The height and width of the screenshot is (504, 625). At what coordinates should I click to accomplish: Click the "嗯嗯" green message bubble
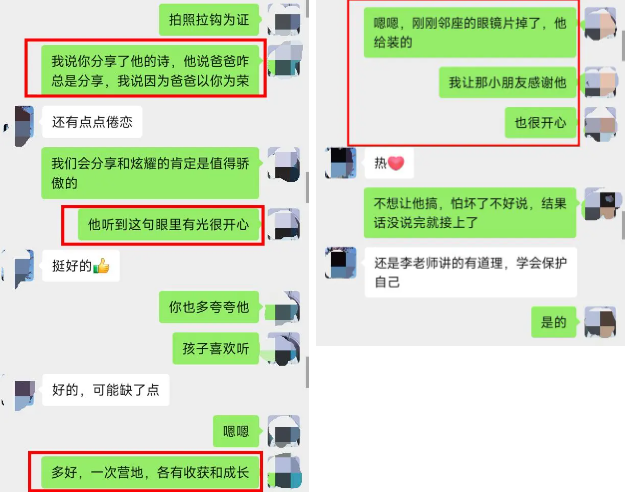tap(236, 431)
